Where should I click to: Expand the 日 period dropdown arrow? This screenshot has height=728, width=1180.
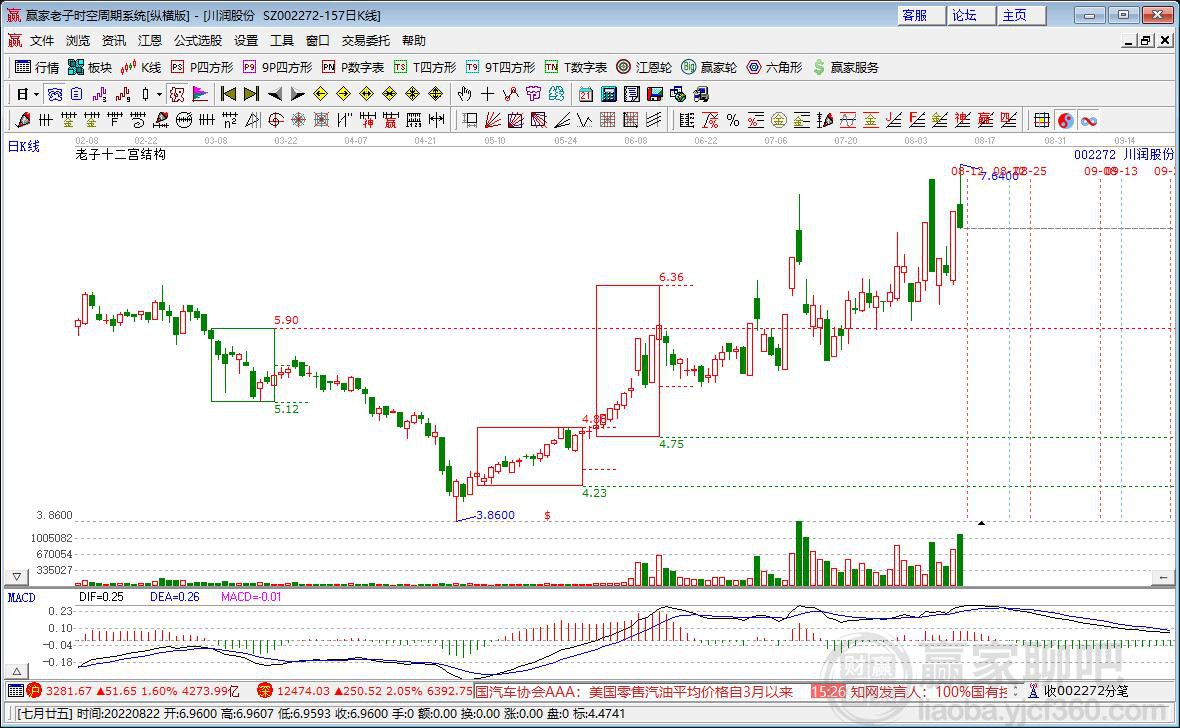click(36, 94)
